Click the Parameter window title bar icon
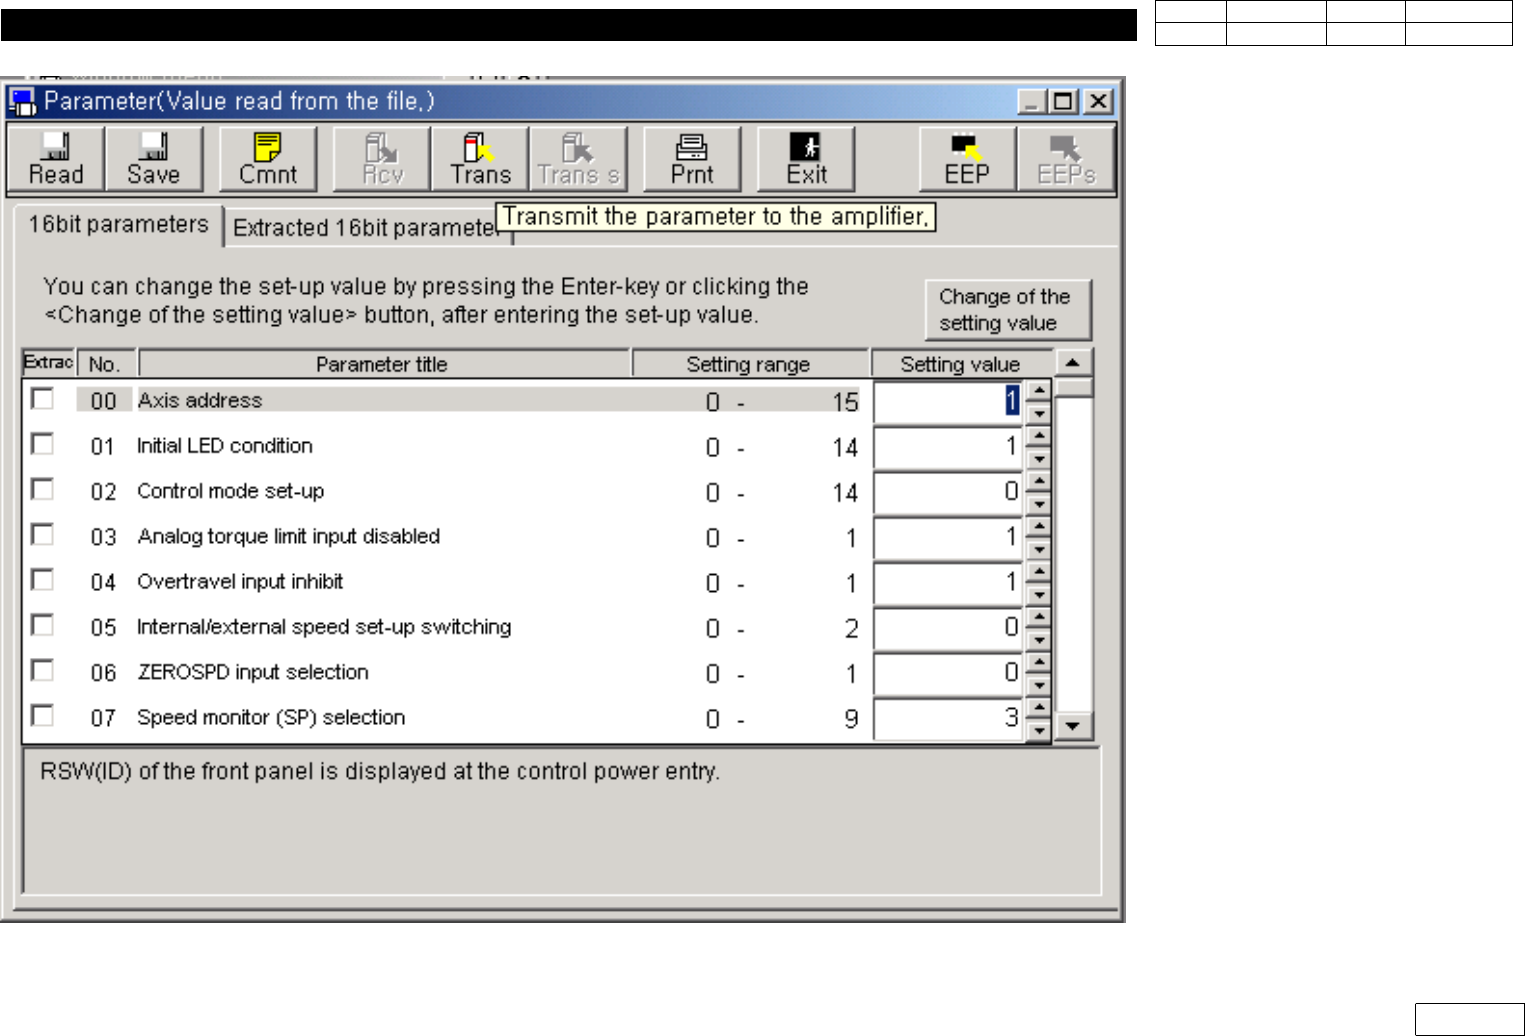 tap(22, 101)
